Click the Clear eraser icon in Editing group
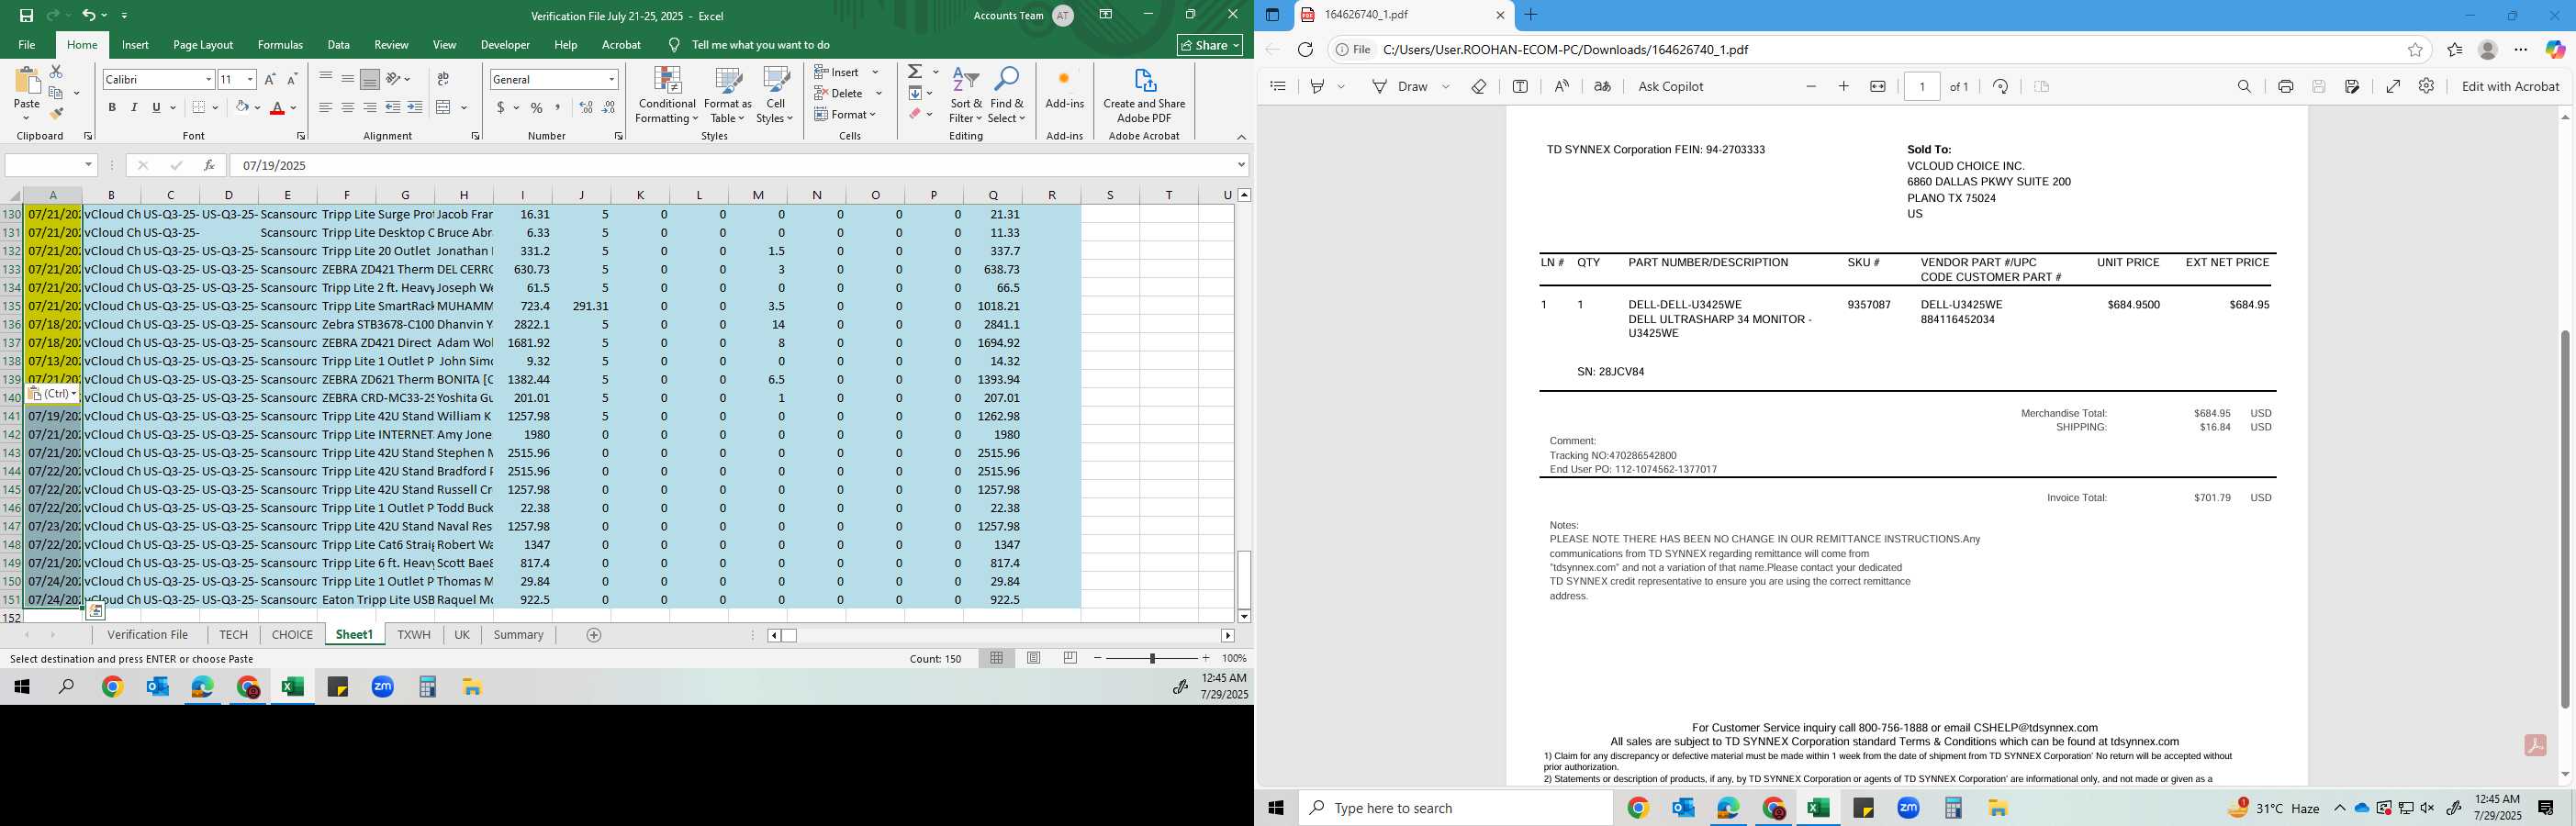 coord(915,114)
